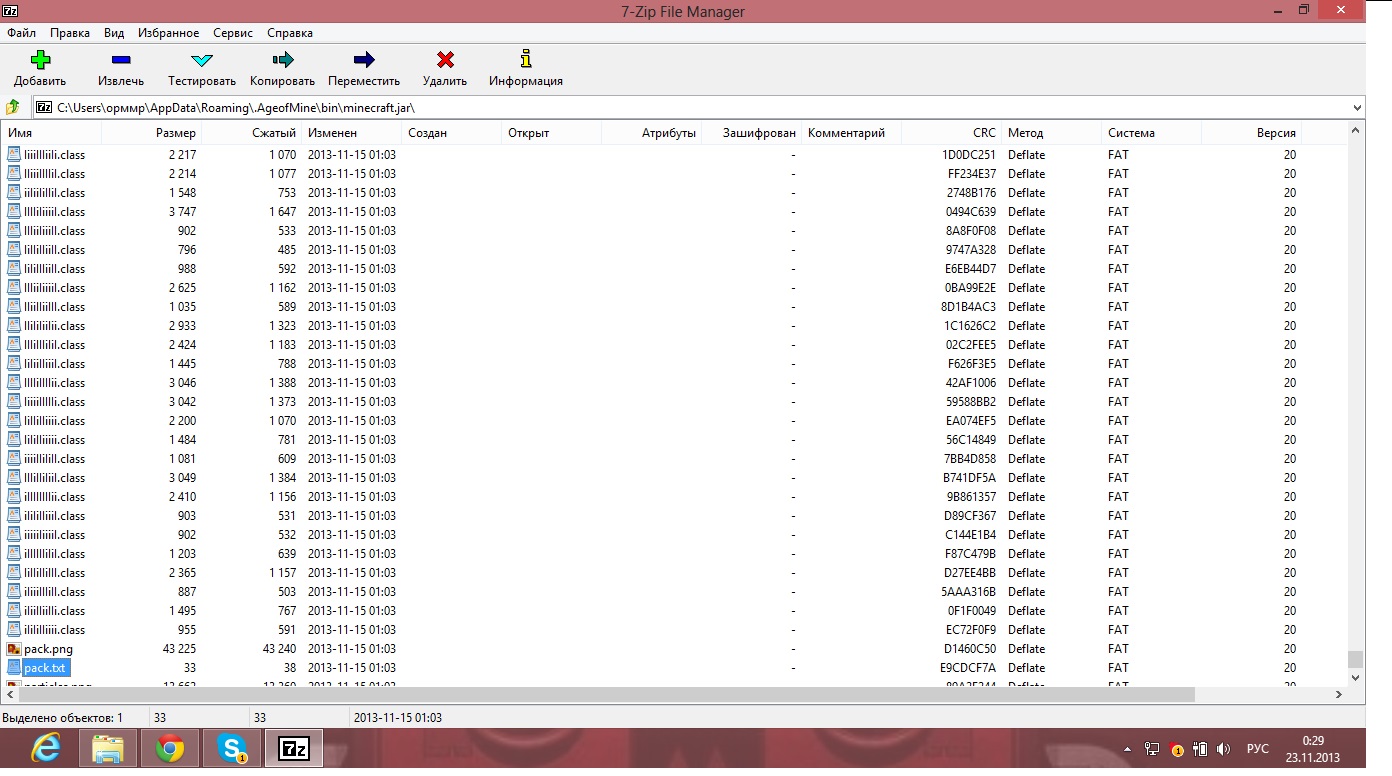The image size is (1392, 776).
Task: Open Skype from the taskbar
Action: [232, 748]
